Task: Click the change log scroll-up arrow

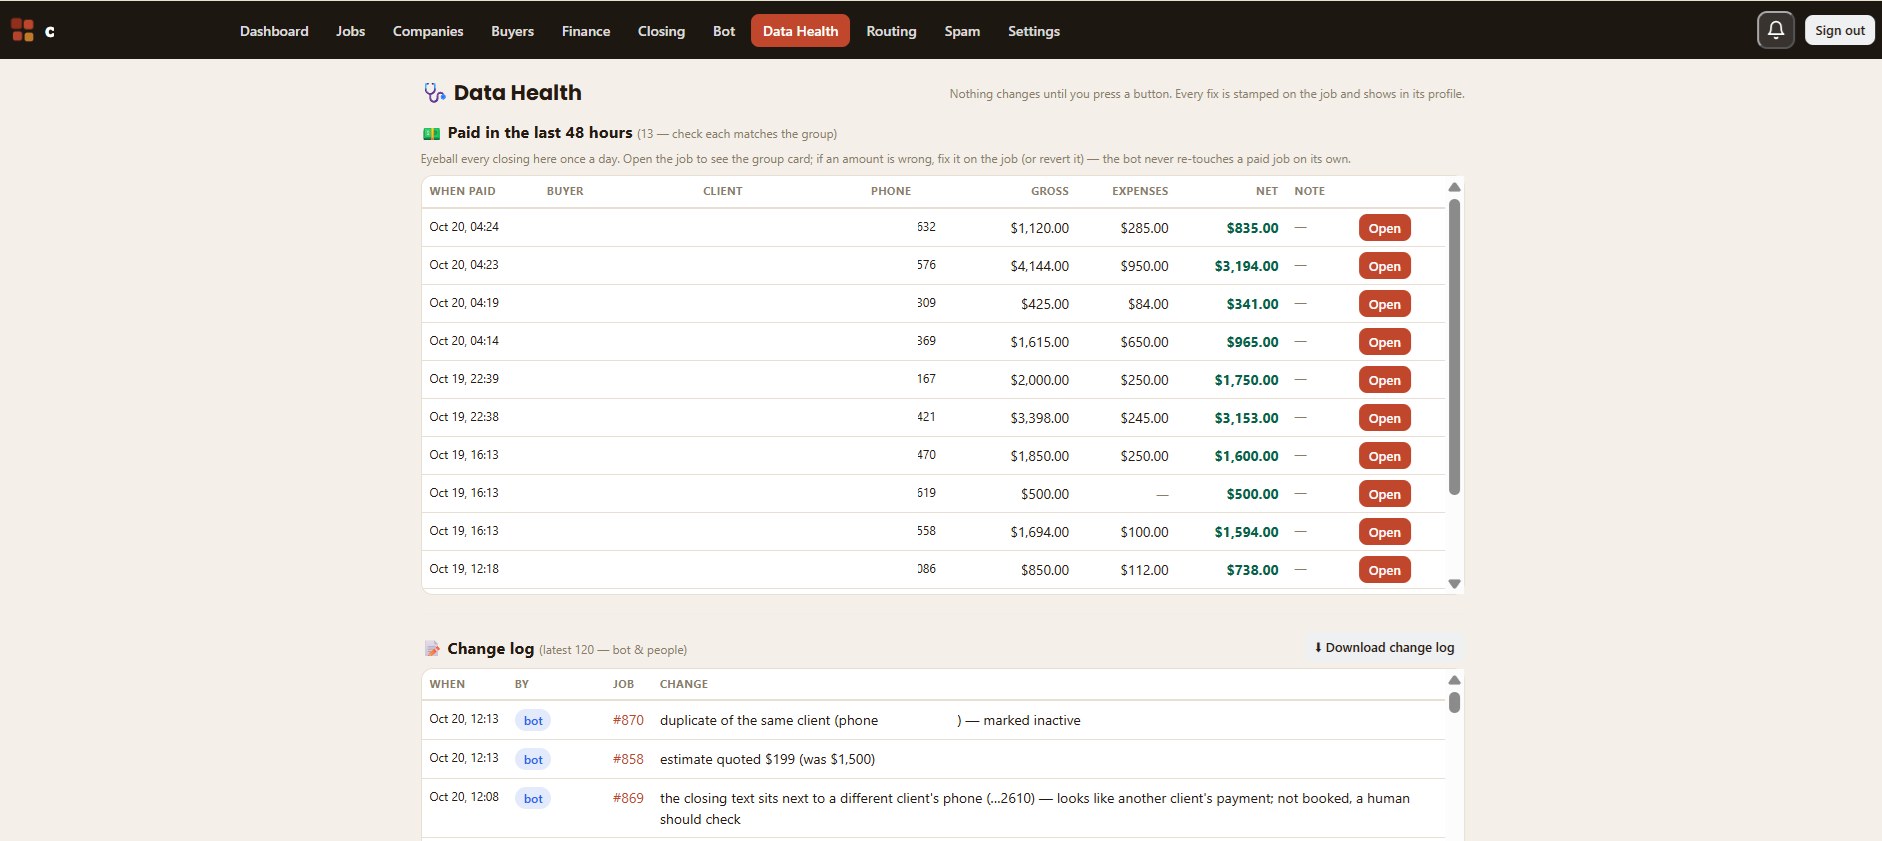Action: click(x=1454, y=680)
